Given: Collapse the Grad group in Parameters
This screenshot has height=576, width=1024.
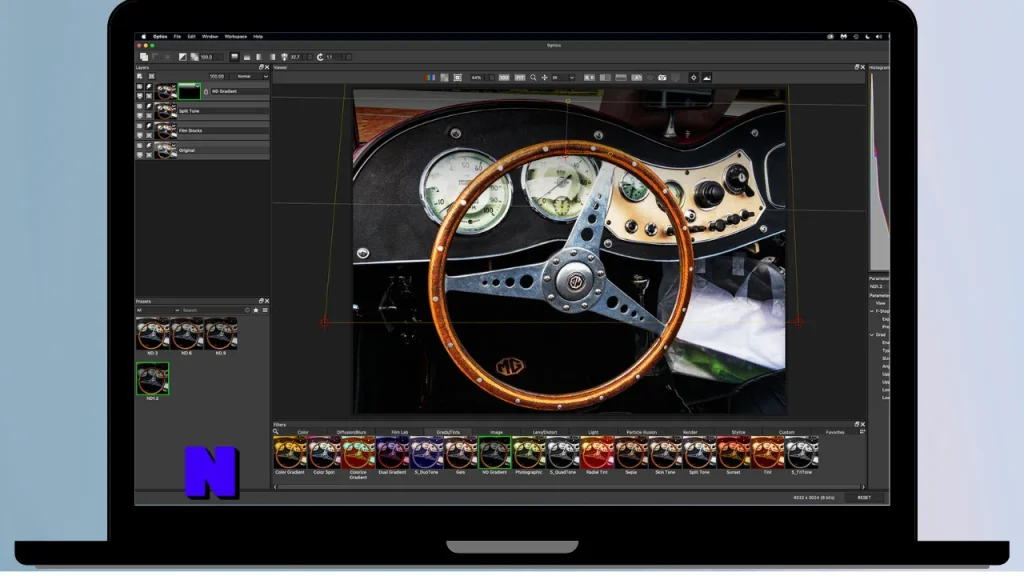Looking at the screenshot, I should point(872,335).
